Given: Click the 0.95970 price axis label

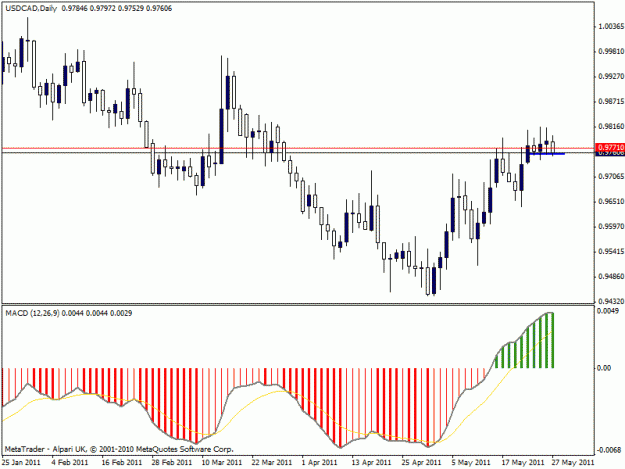Looking at the screenshot, I should click(x=611, y=226).
